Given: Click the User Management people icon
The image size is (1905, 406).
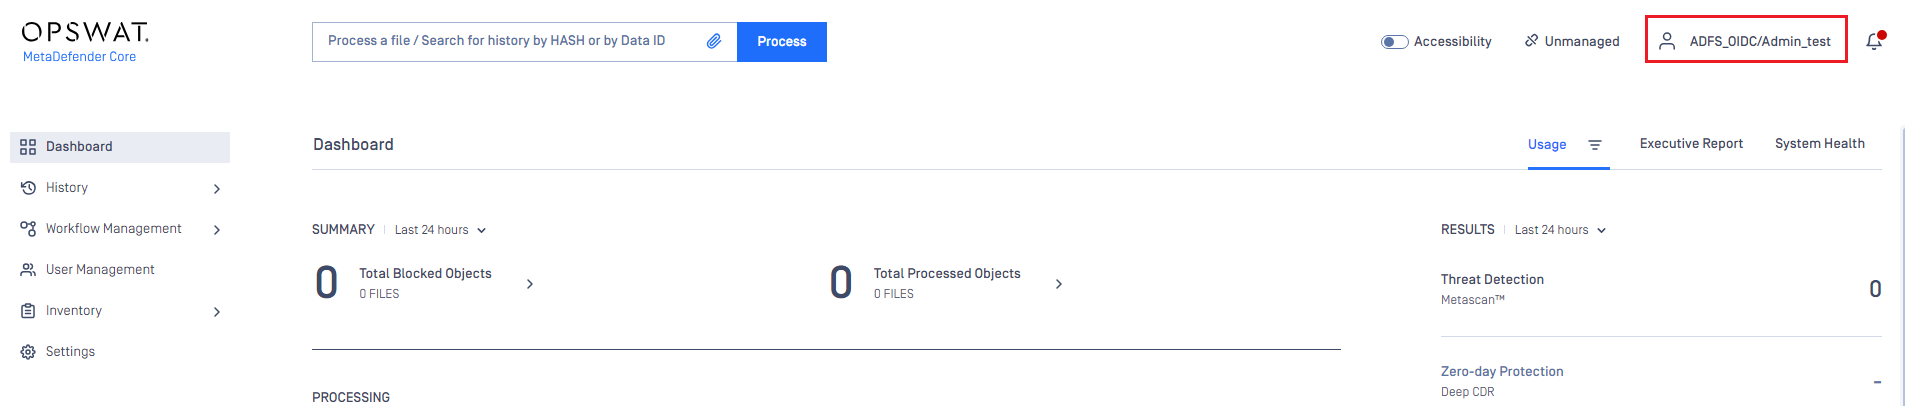Looking at the screenshot, I should click(28, 270).
